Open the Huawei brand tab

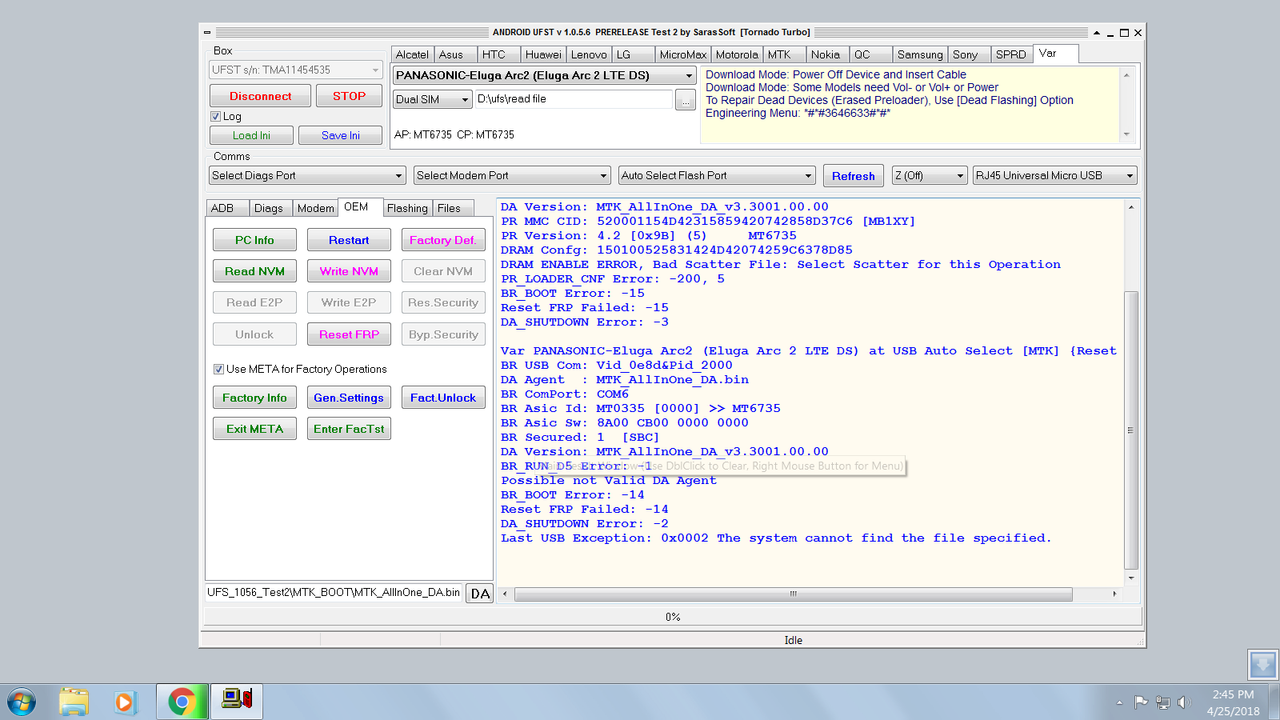tap(543, 55)
